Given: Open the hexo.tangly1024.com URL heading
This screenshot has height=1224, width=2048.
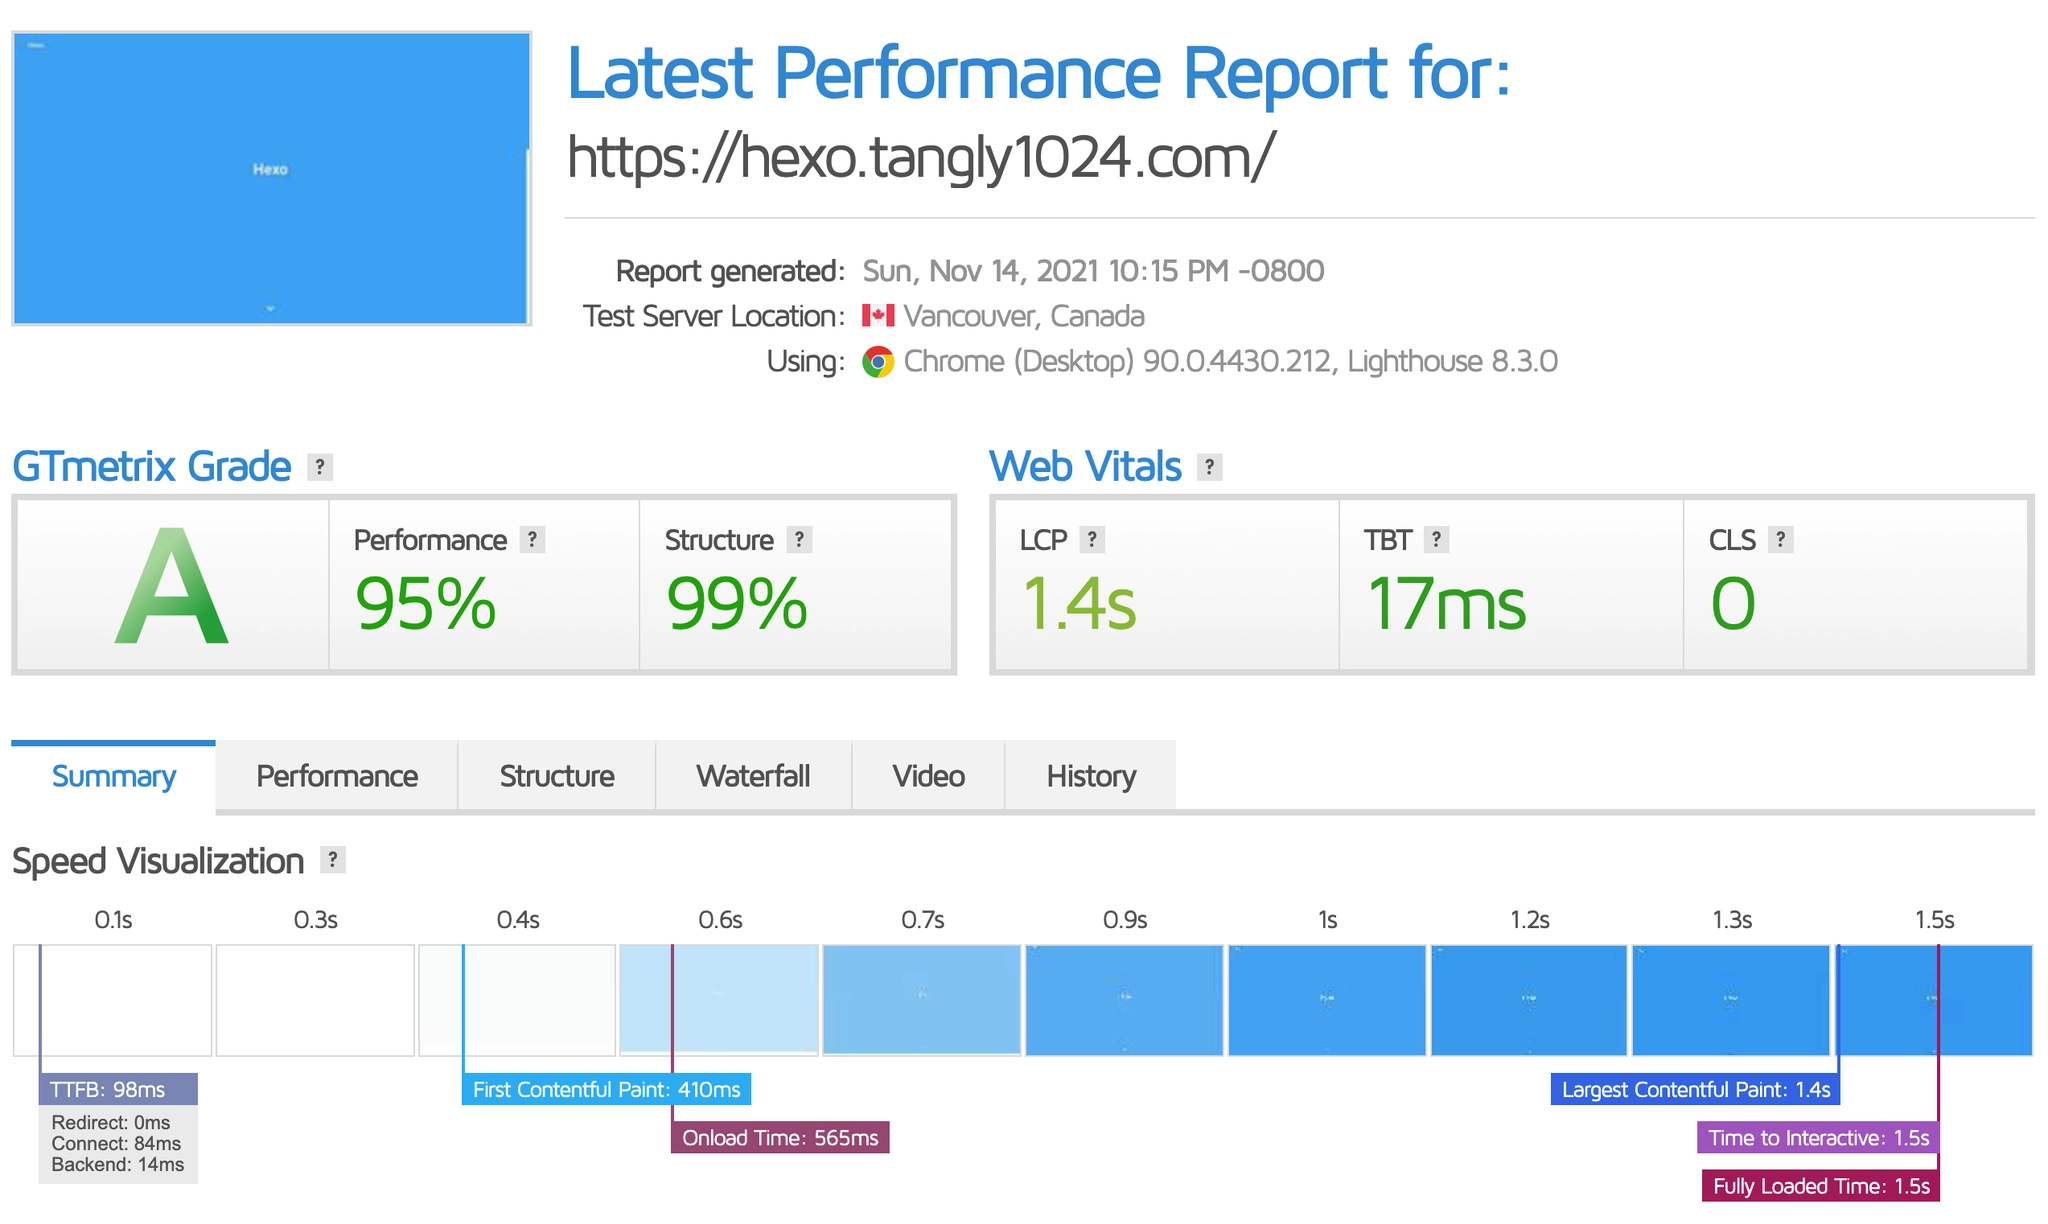Looking at the screenshot, I should tap(921, 157).
